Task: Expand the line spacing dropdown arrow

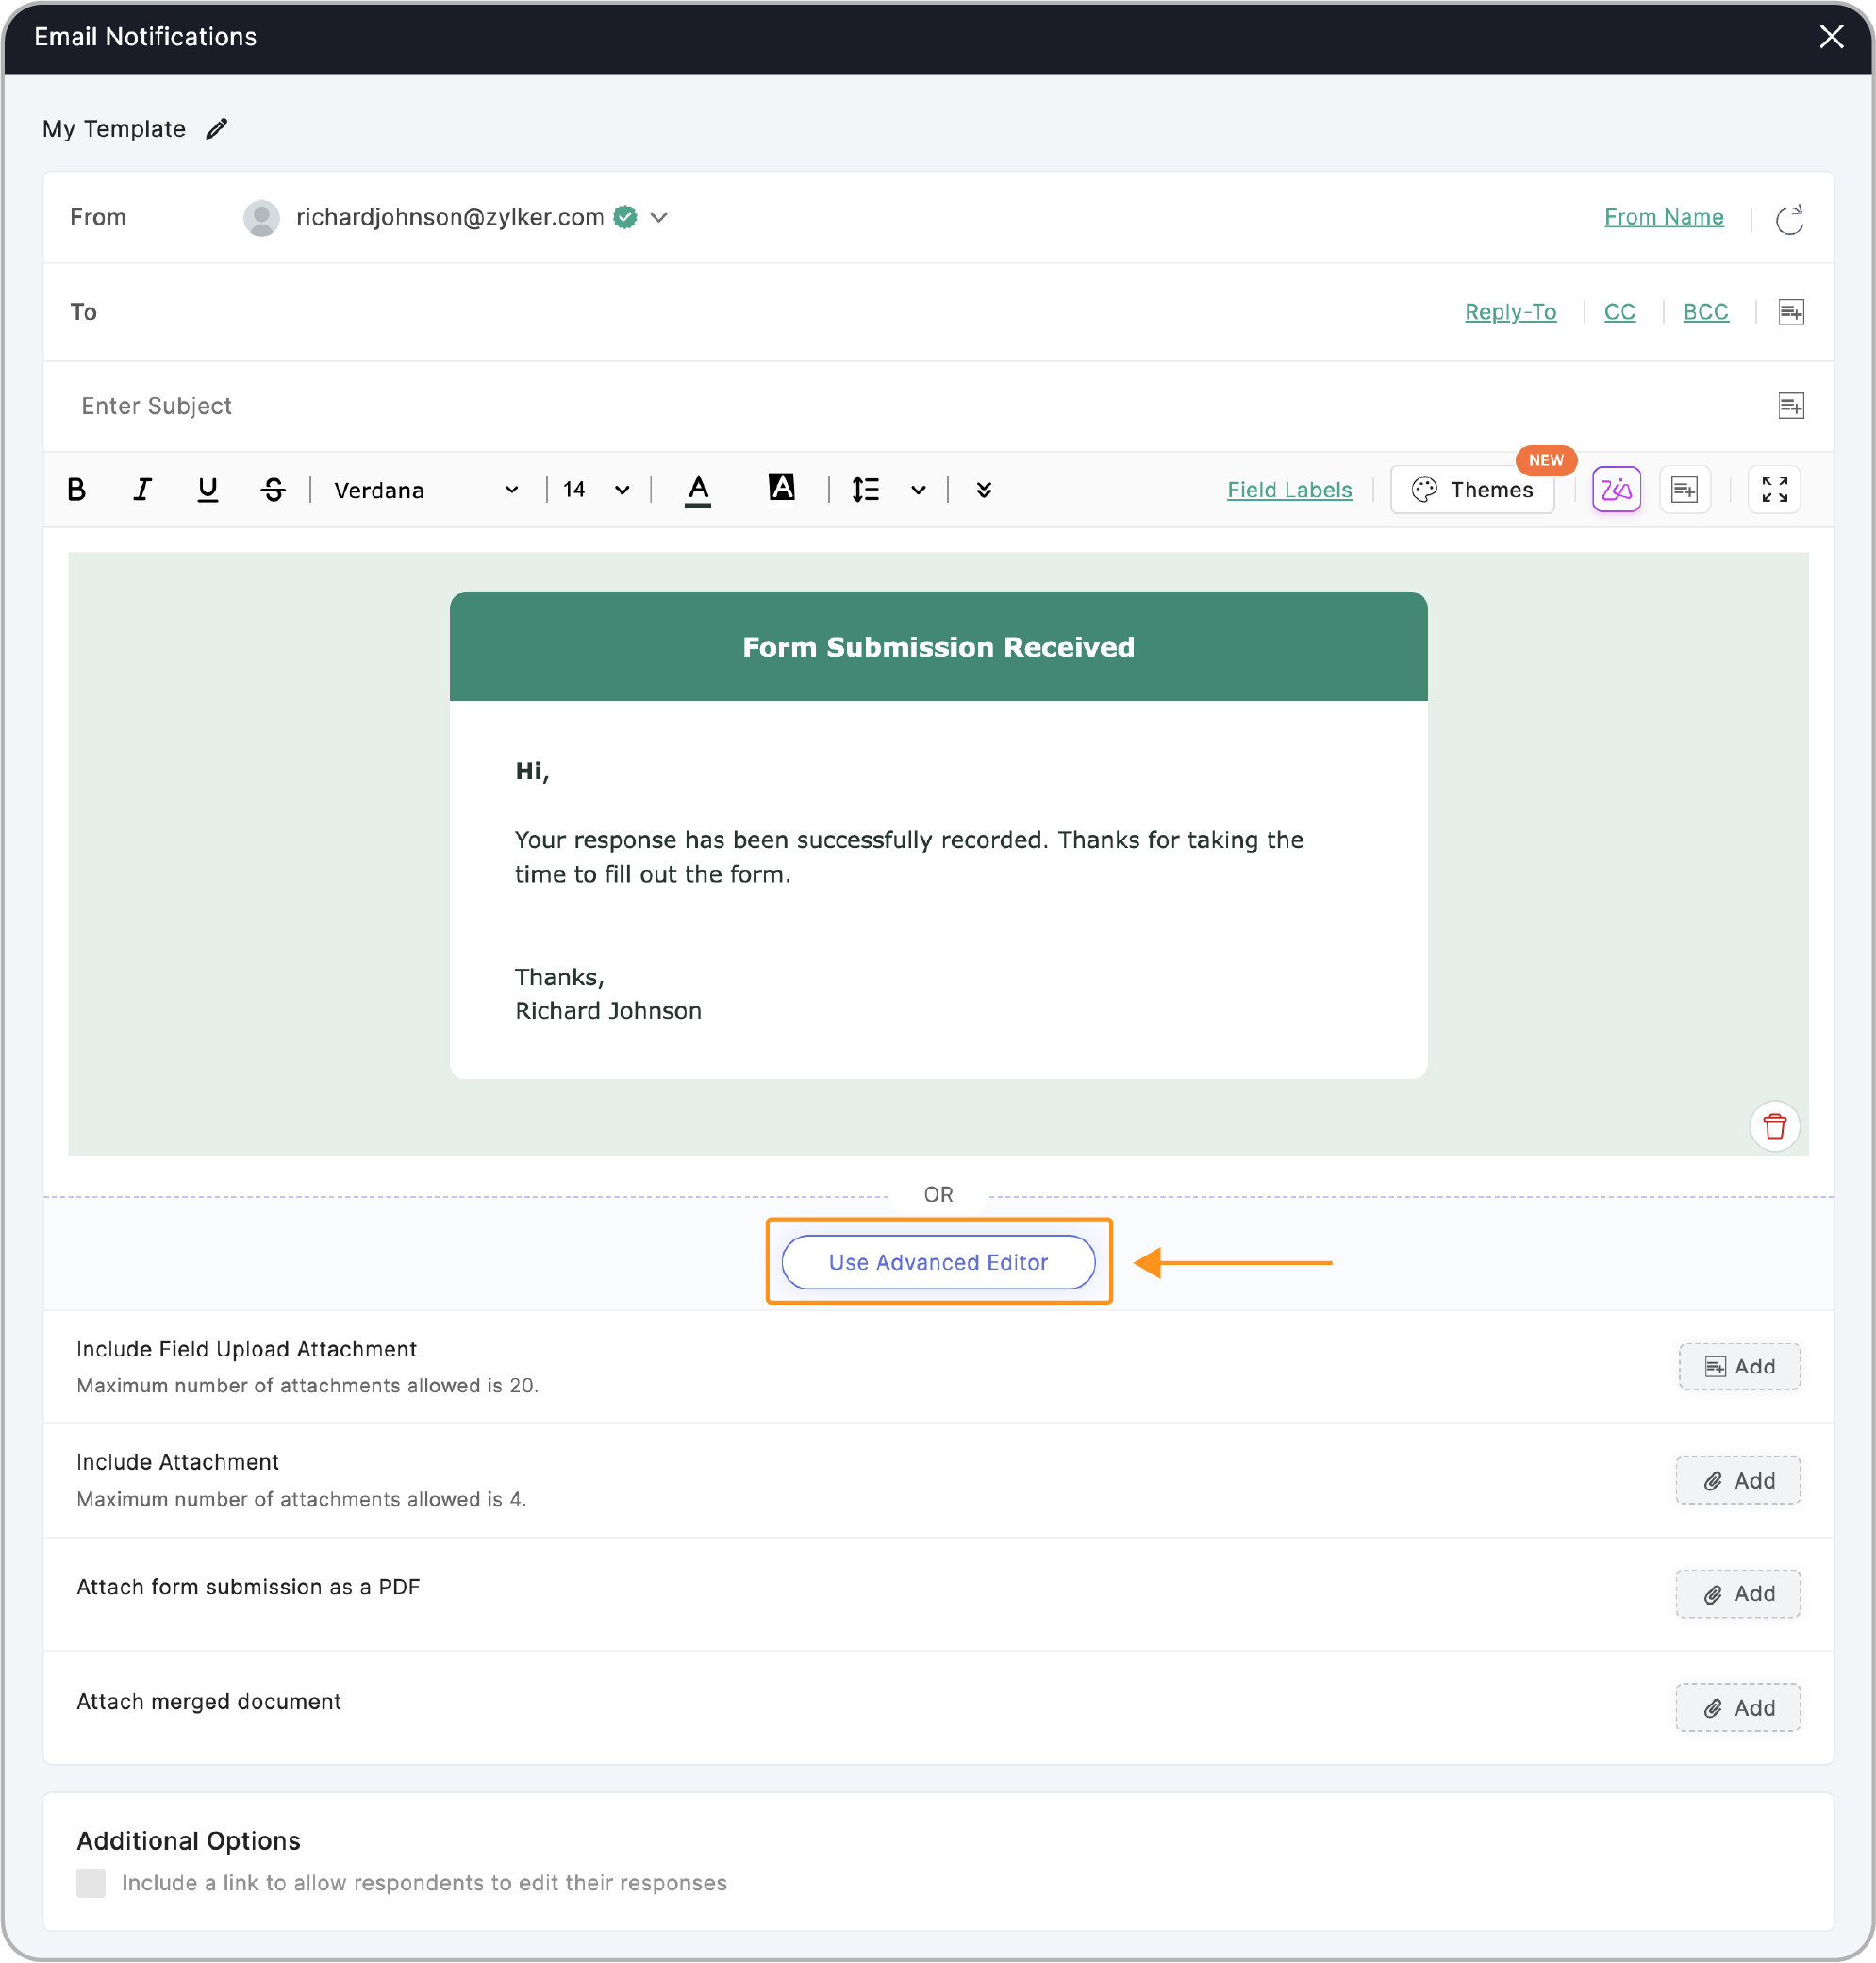Action: tap(918, 490)
